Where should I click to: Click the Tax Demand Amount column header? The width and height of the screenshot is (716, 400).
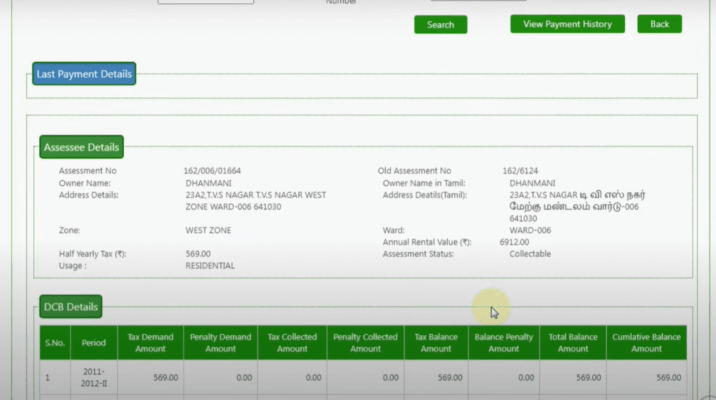click(x=150, y=342)
